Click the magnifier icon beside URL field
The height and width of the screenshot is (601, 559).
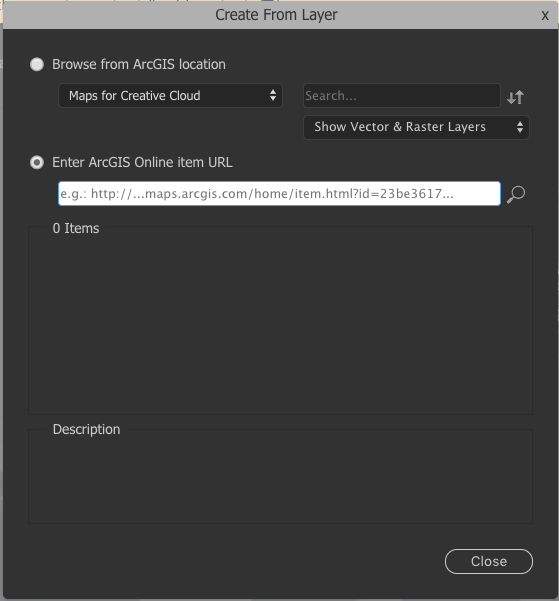[516, 194]
